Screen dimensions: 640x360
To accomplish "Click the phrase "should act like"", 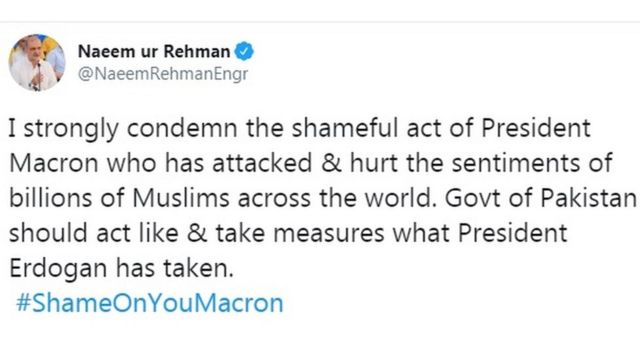I will click(x=94, y=233).
